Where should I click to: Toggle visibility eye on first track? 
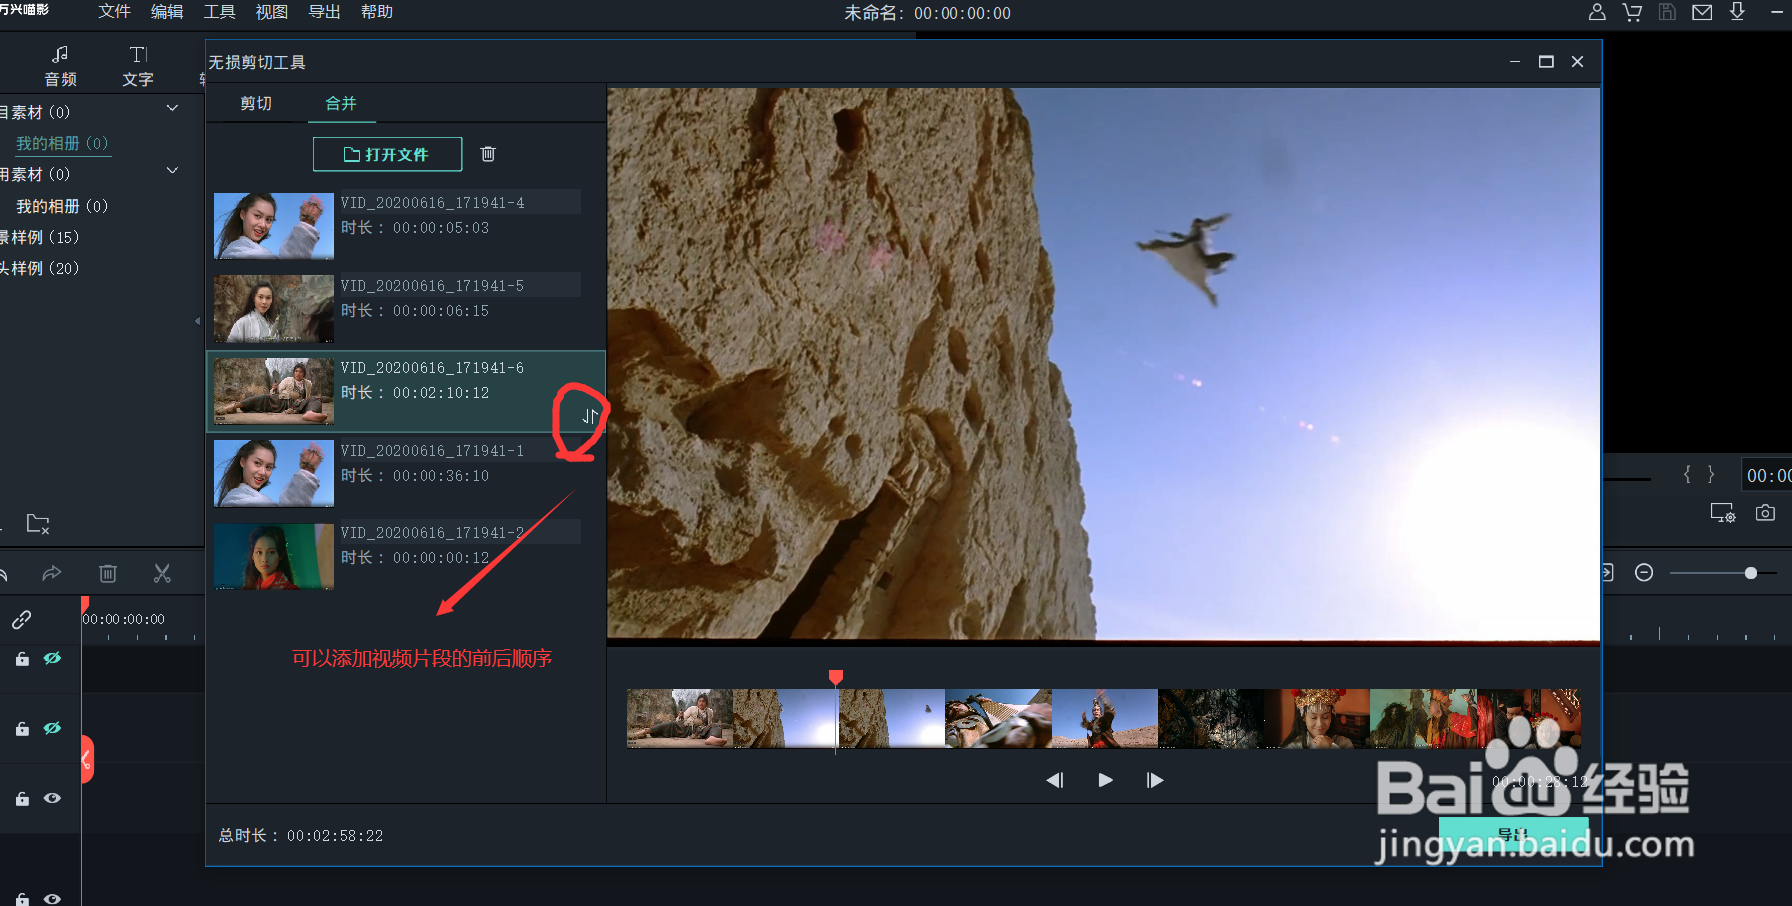(52, 658)
